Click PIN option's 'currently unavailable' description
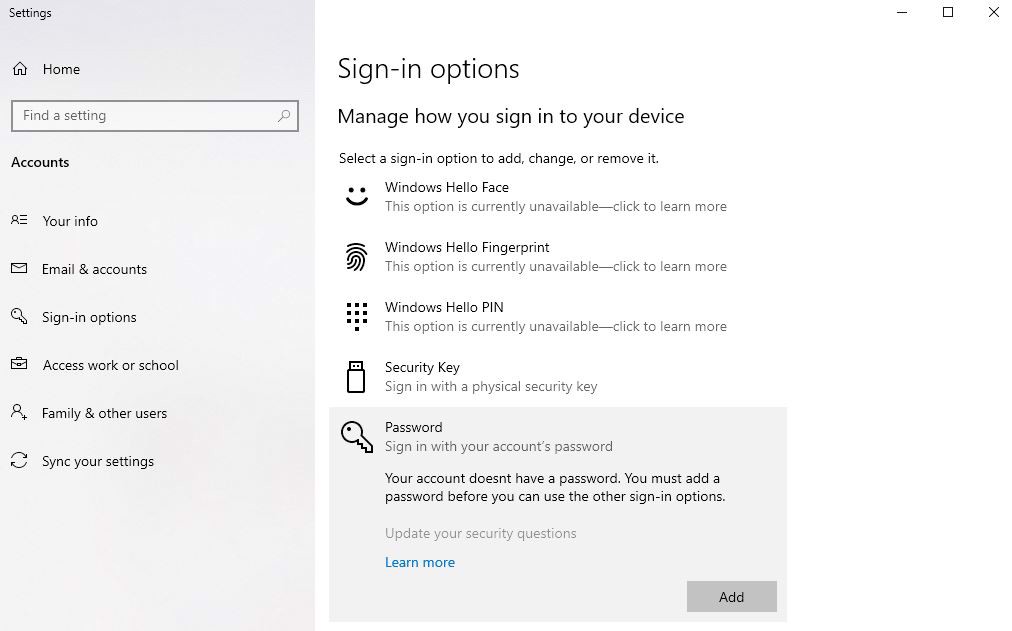This screenshot has height=631, width=1012. pos(556,326)
